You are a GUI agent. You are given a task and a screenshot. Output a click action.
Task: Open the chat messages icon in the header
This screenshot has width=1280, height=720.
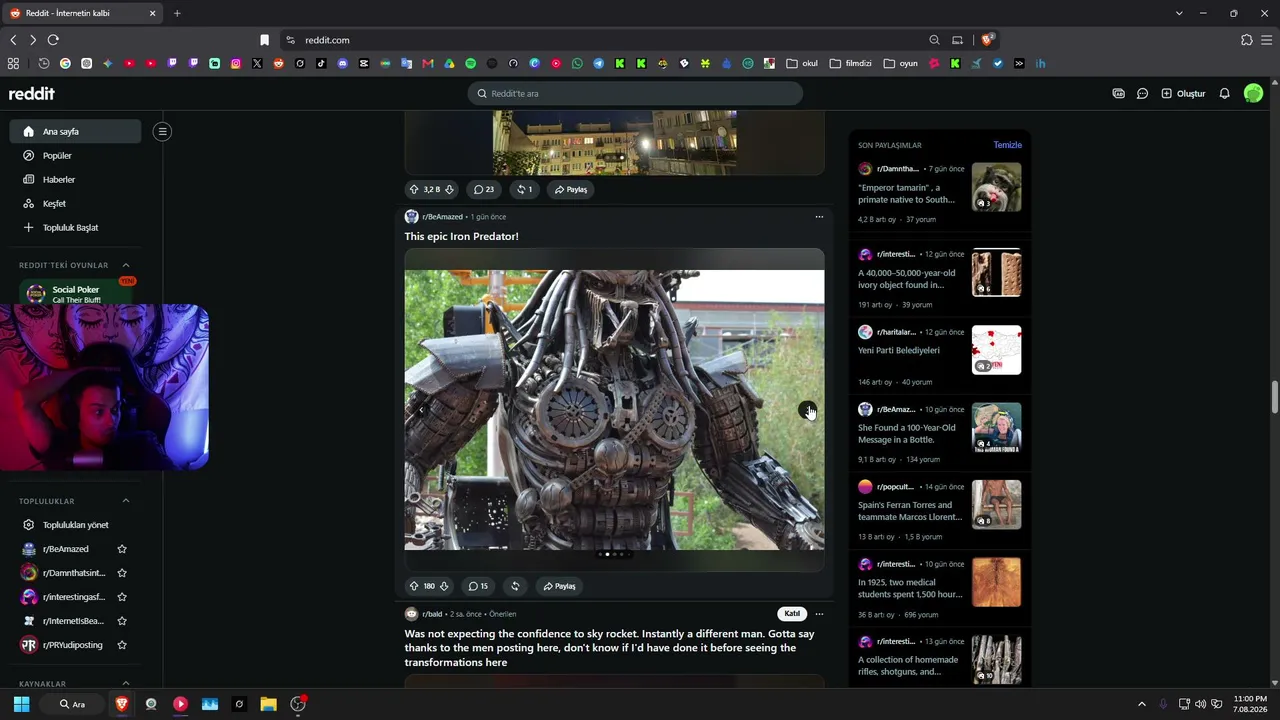pyautogui.click(x=1142, y=94)
